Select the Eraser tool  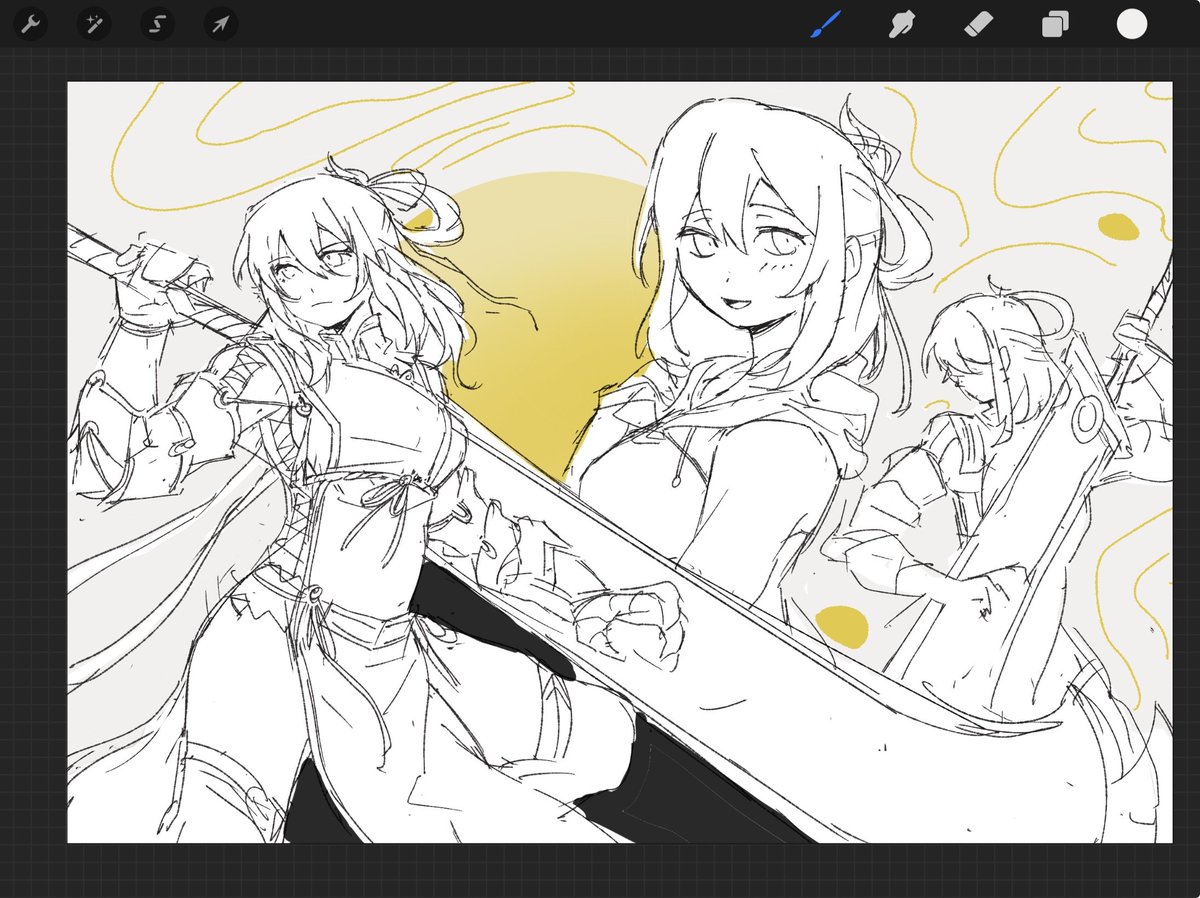pos(978,24)
